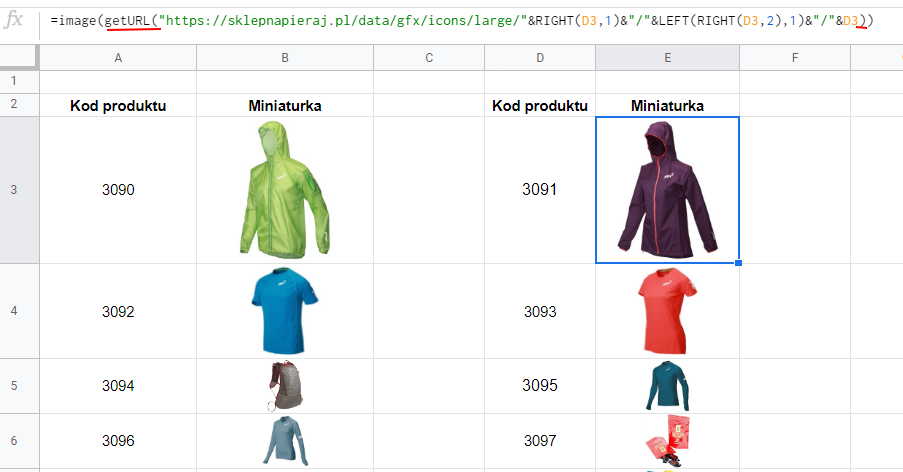Select the 'Kod produktu' header in column A
Viewport: 903px width, 472px height.
pyautogui.click(x=118, y=106)
